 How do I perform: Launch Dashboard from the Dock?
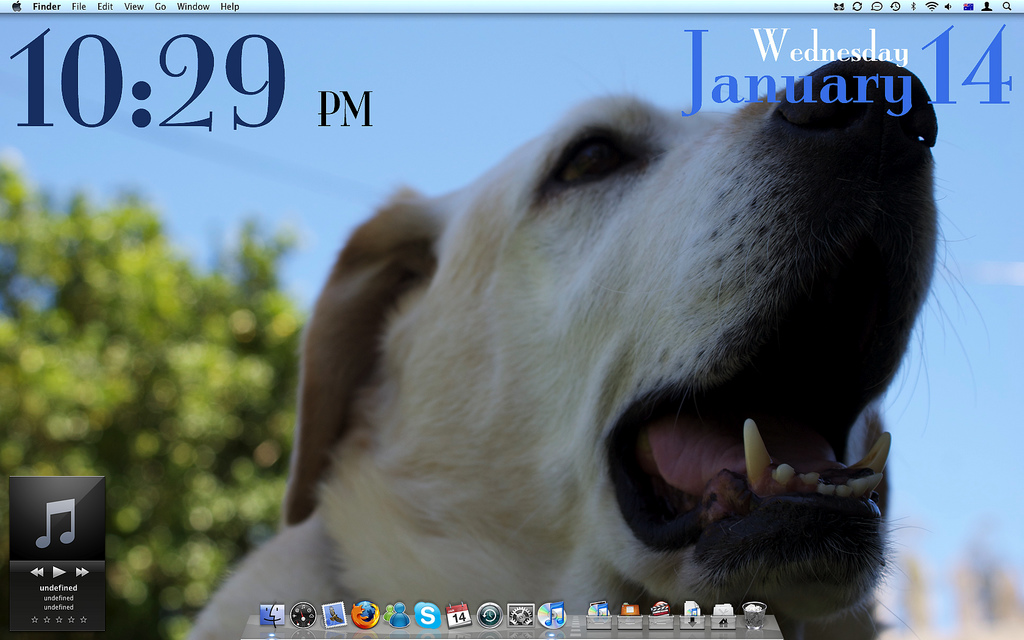303,615
